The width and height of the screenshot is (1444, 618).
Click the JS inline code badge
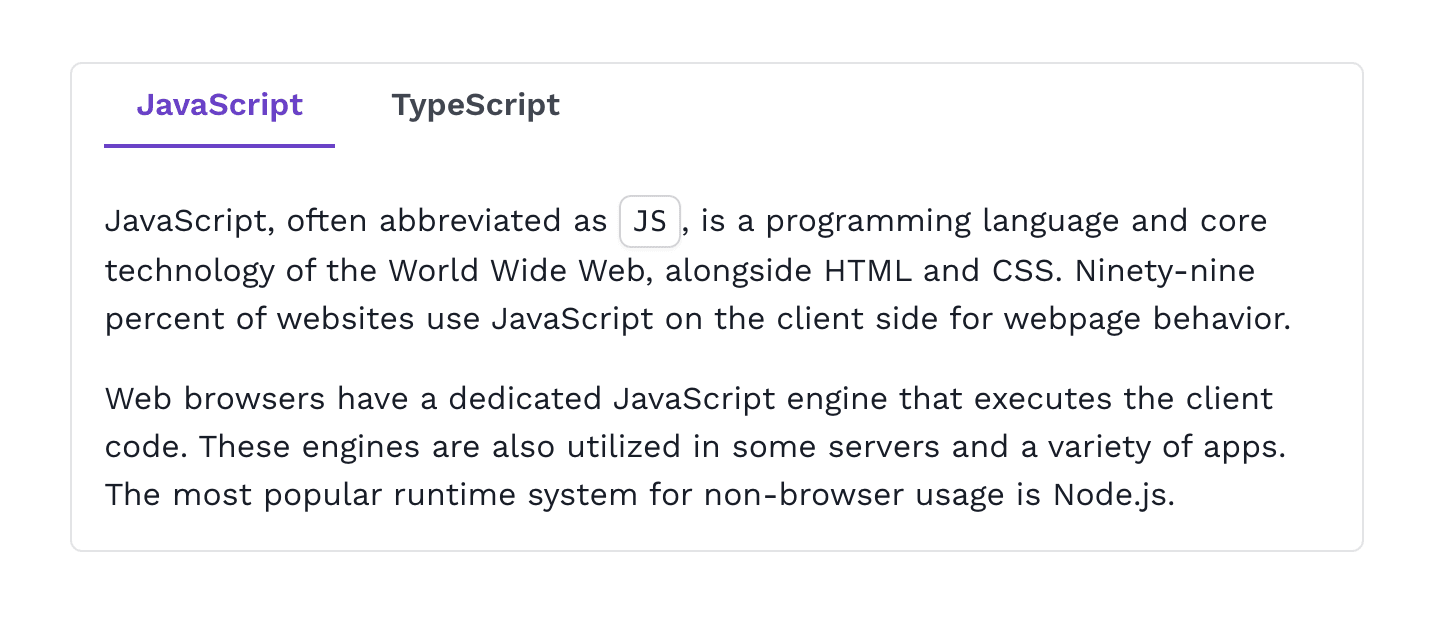(650, 222)
